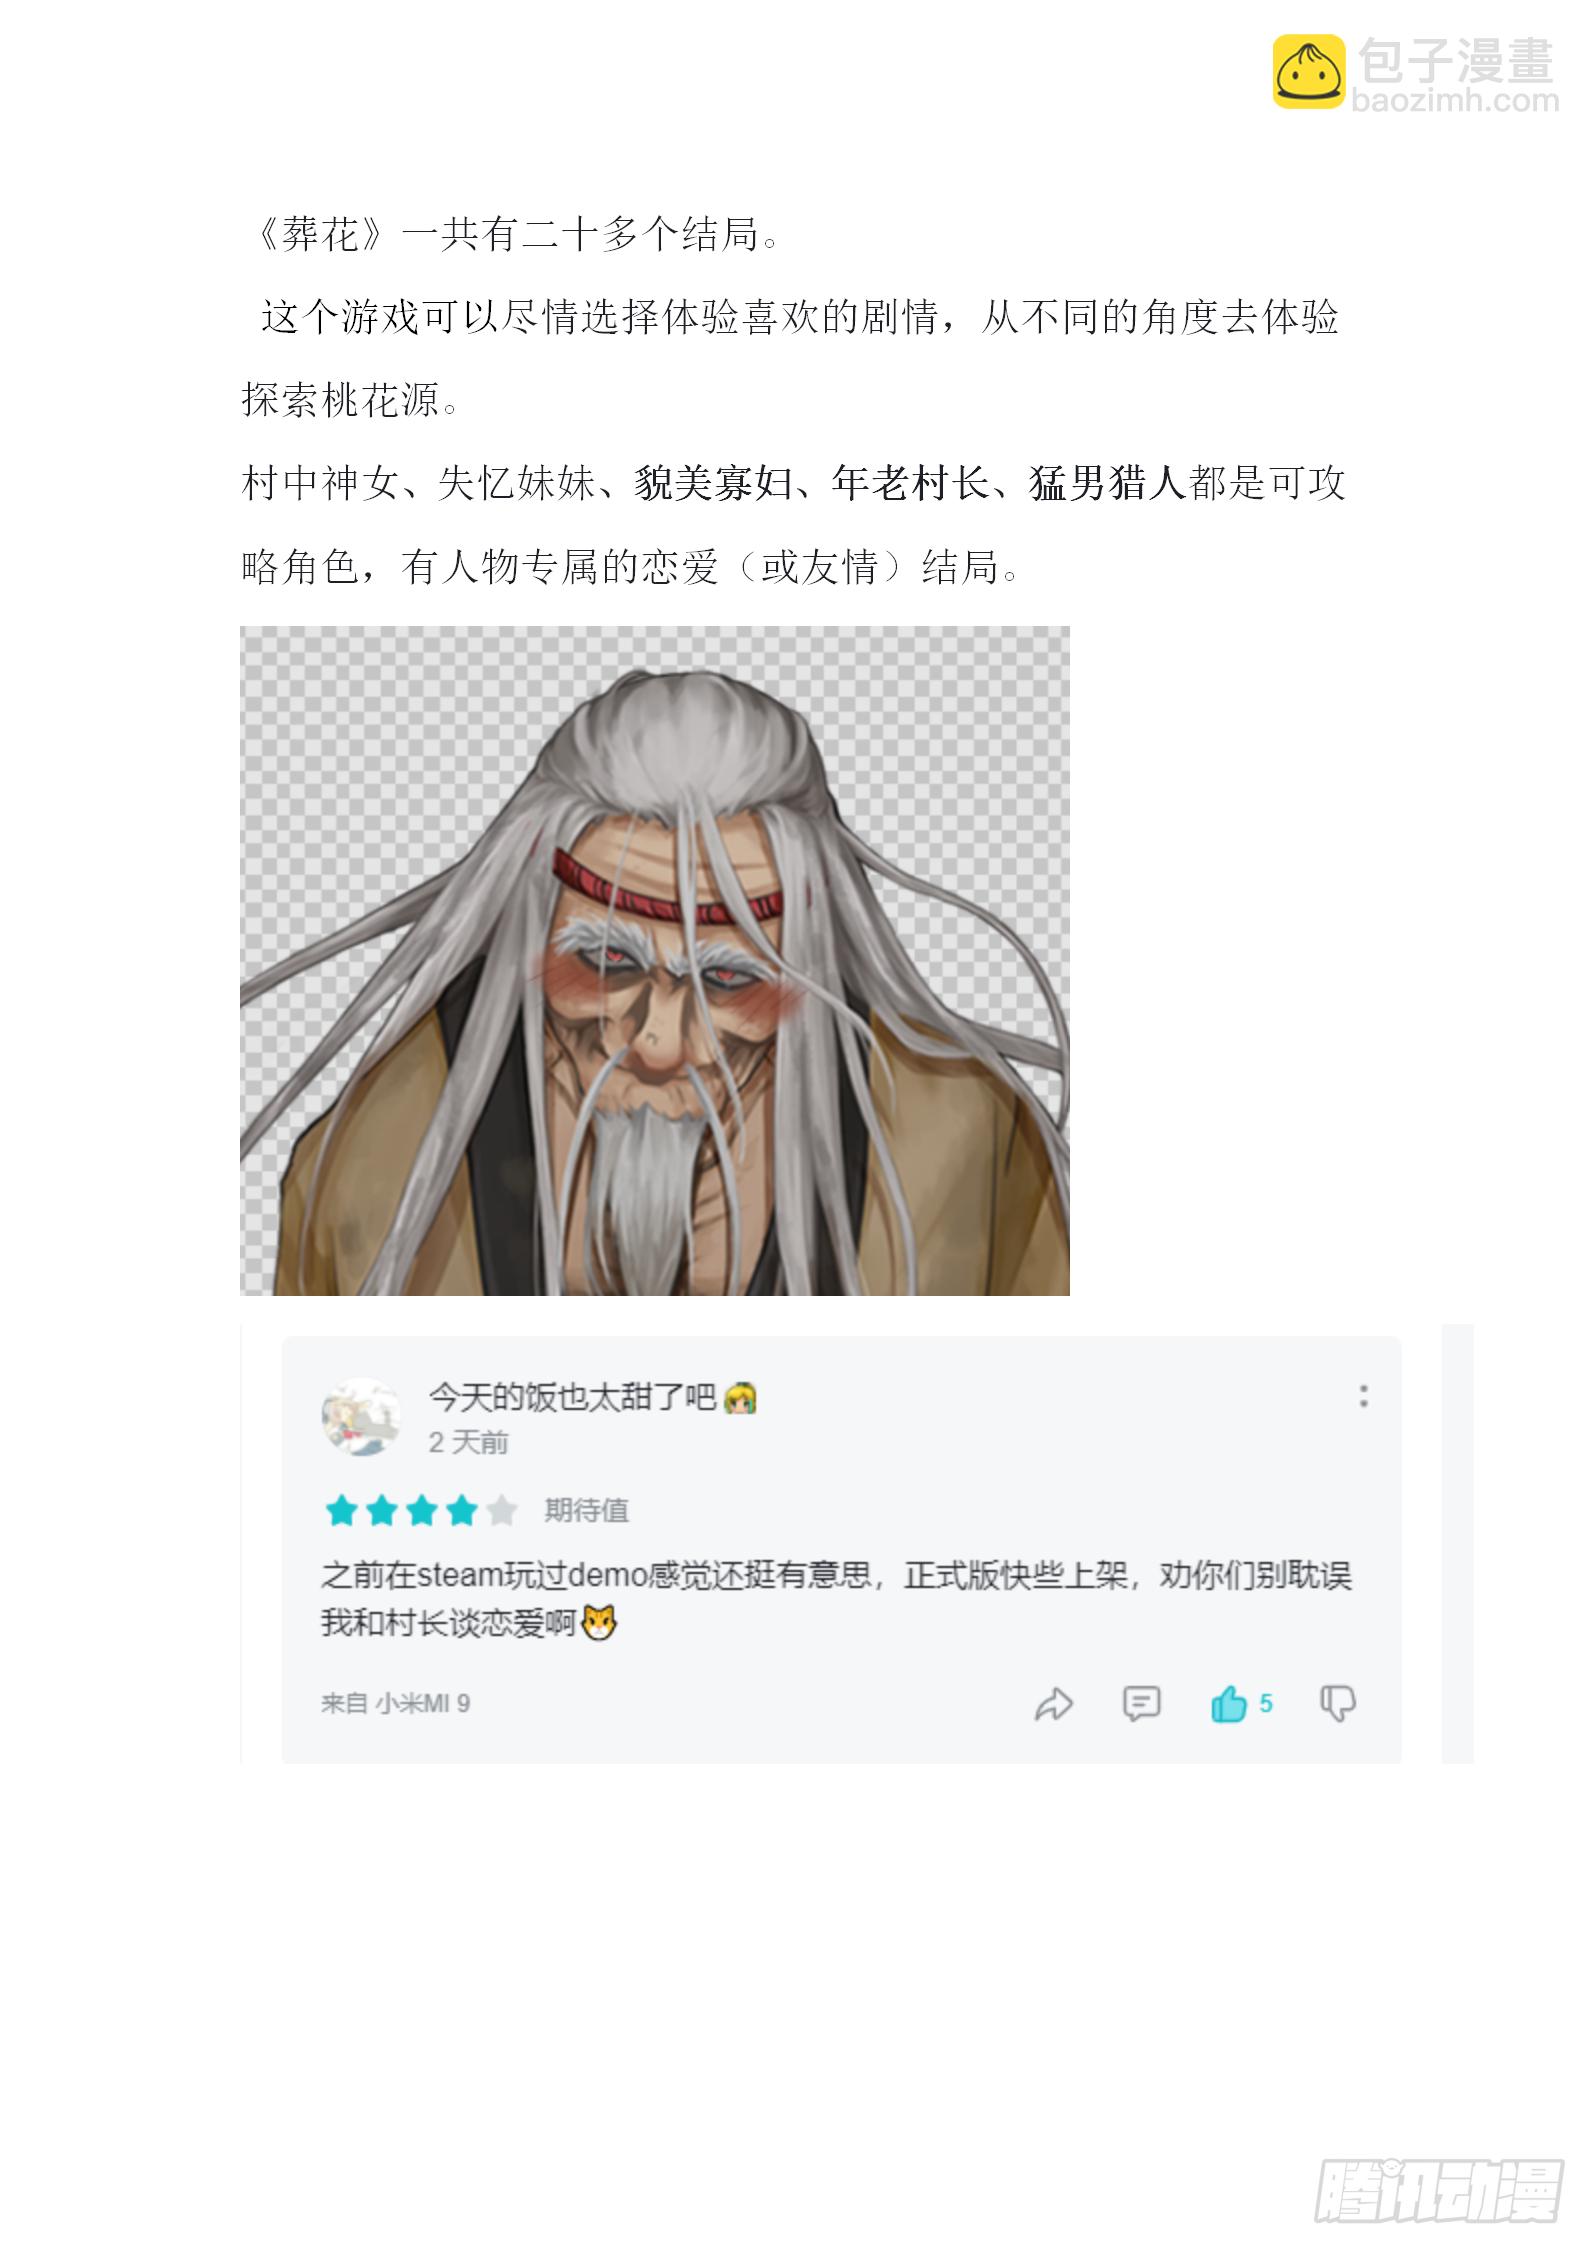Viewport: 1587px width, 2245px height.
Task: Select the fifth grey rating star
Action: [x=501, y=1510]
